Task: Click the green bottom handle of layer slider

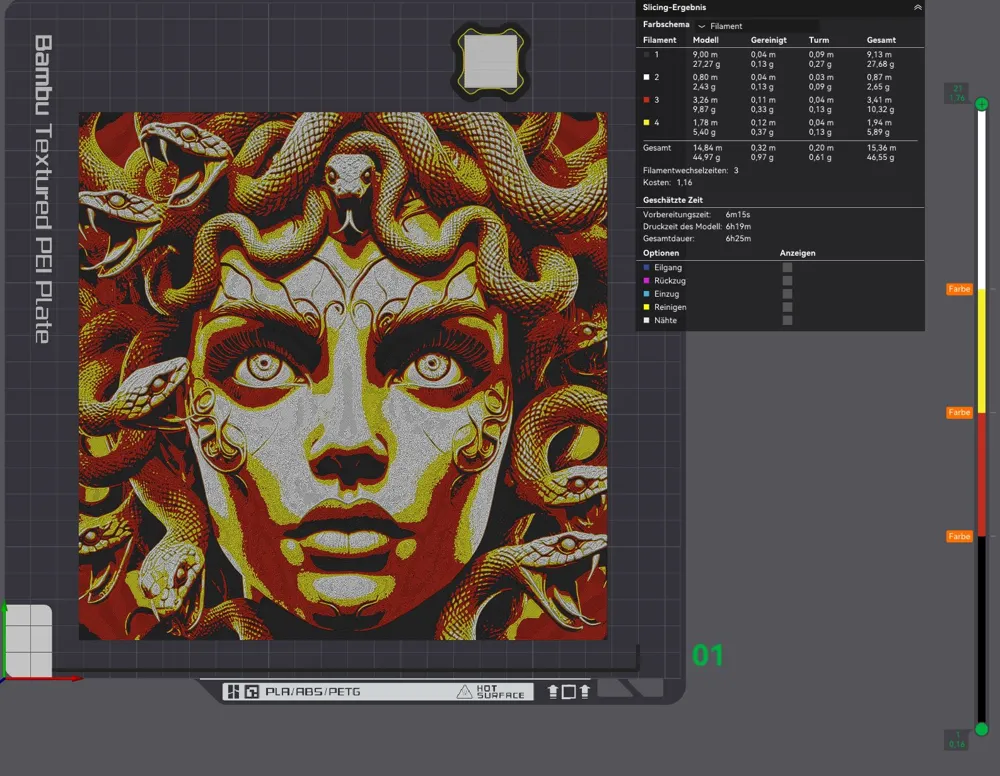Action: click(982, 729)
